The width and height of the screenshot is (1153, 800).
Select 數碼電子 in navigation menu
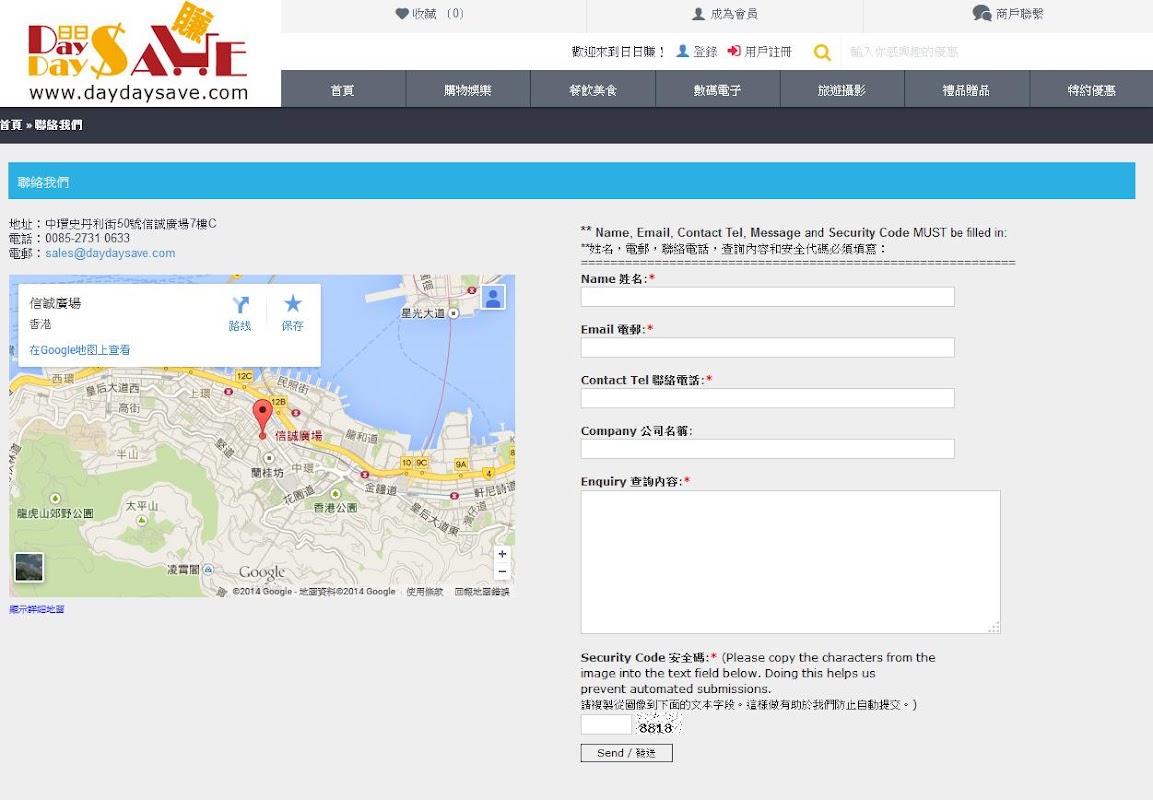click(717, 90)
